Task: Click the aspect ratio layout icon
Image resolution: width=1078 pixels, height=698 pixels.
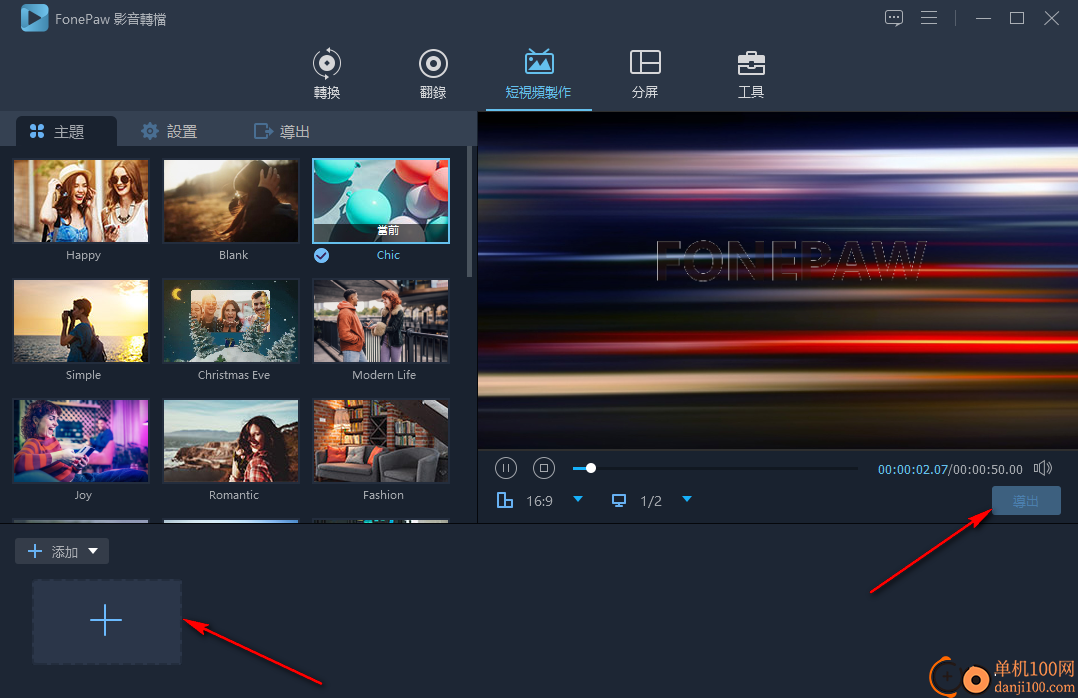Action: pos(505,501)
